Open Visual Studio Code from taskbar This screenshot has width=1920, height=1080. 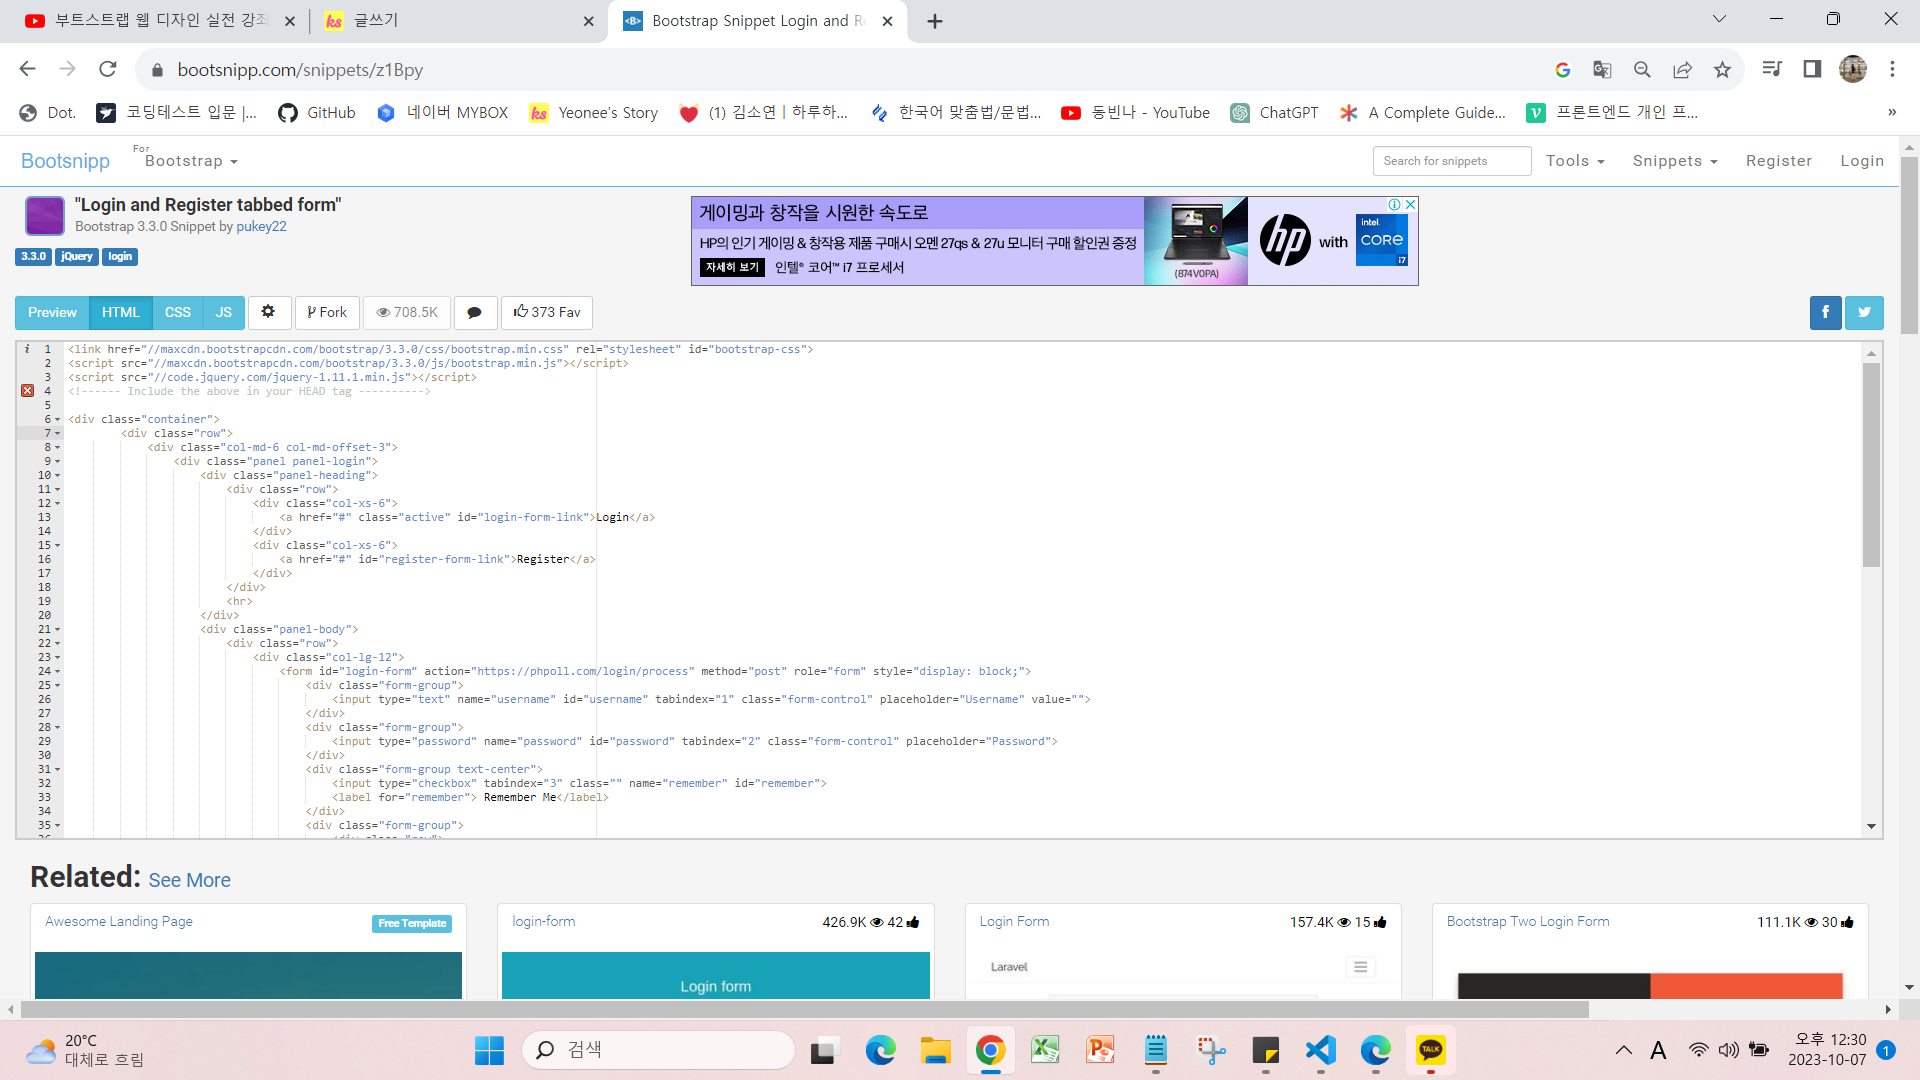[x=1320, y=1050]
